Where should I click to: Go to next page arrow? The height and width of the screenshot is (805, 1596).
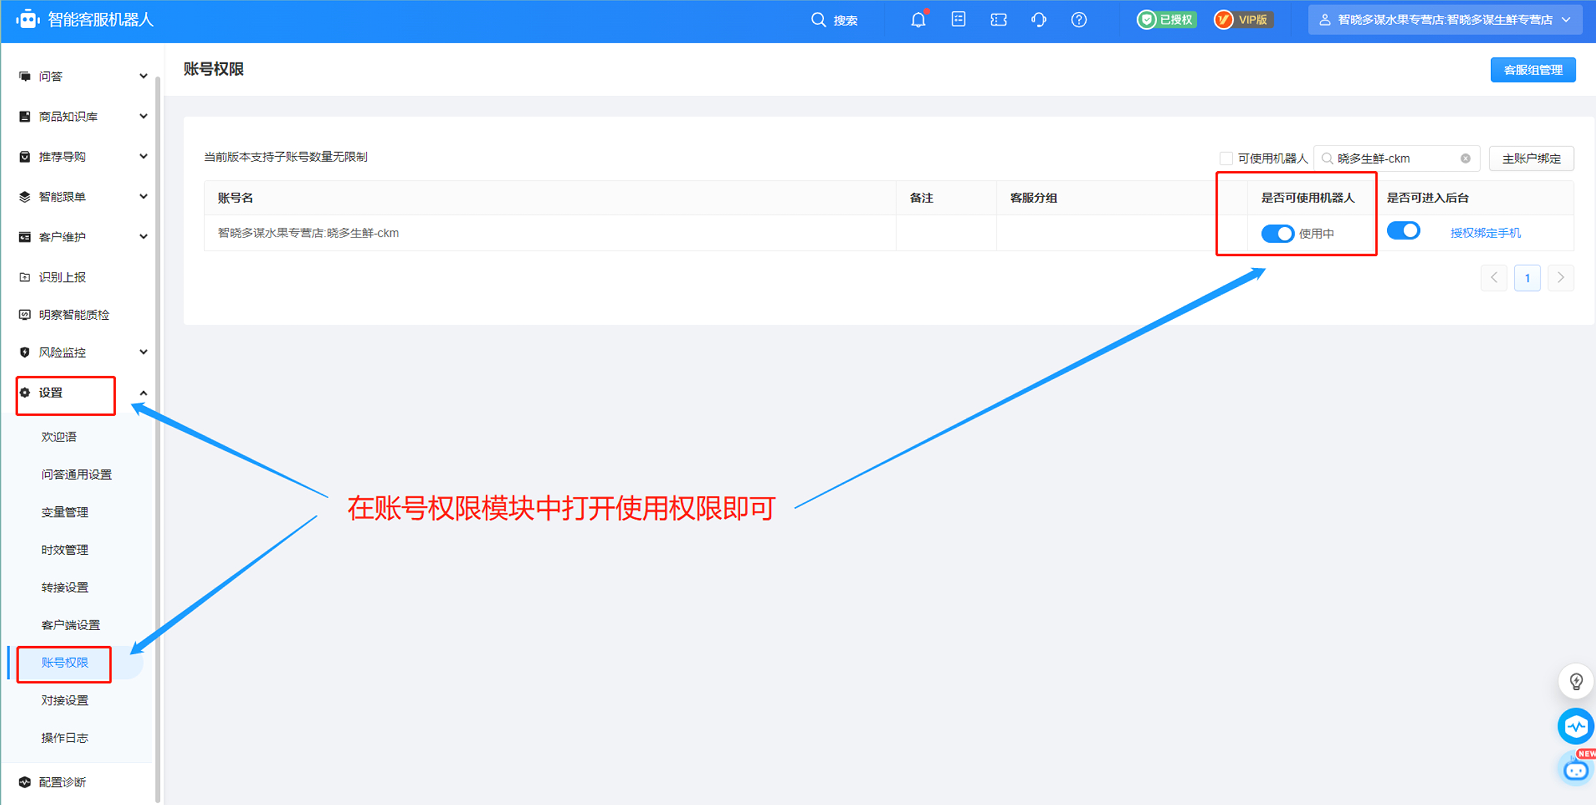[x=1560, y=278]
